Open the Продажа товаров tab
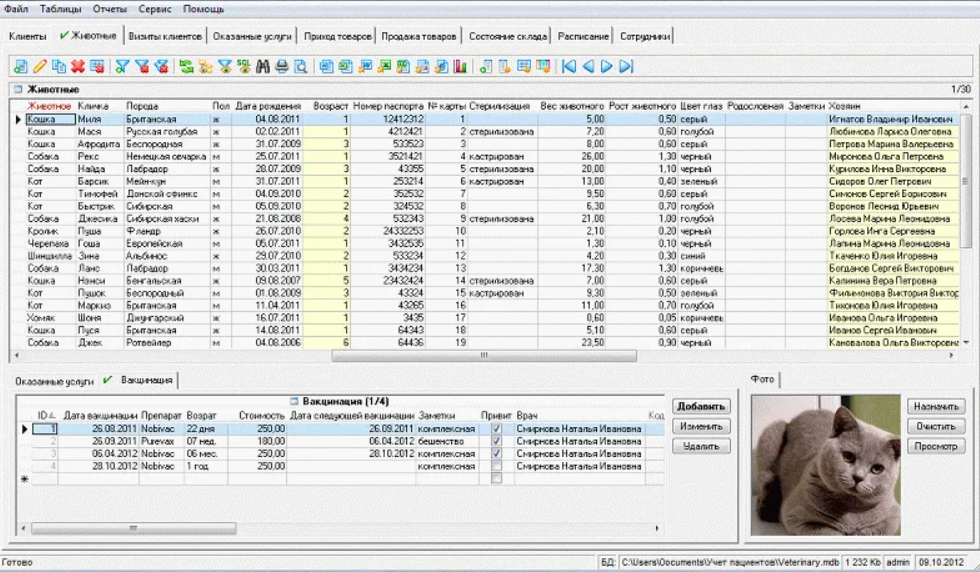 pyautogui.click(x=419, y=36)
